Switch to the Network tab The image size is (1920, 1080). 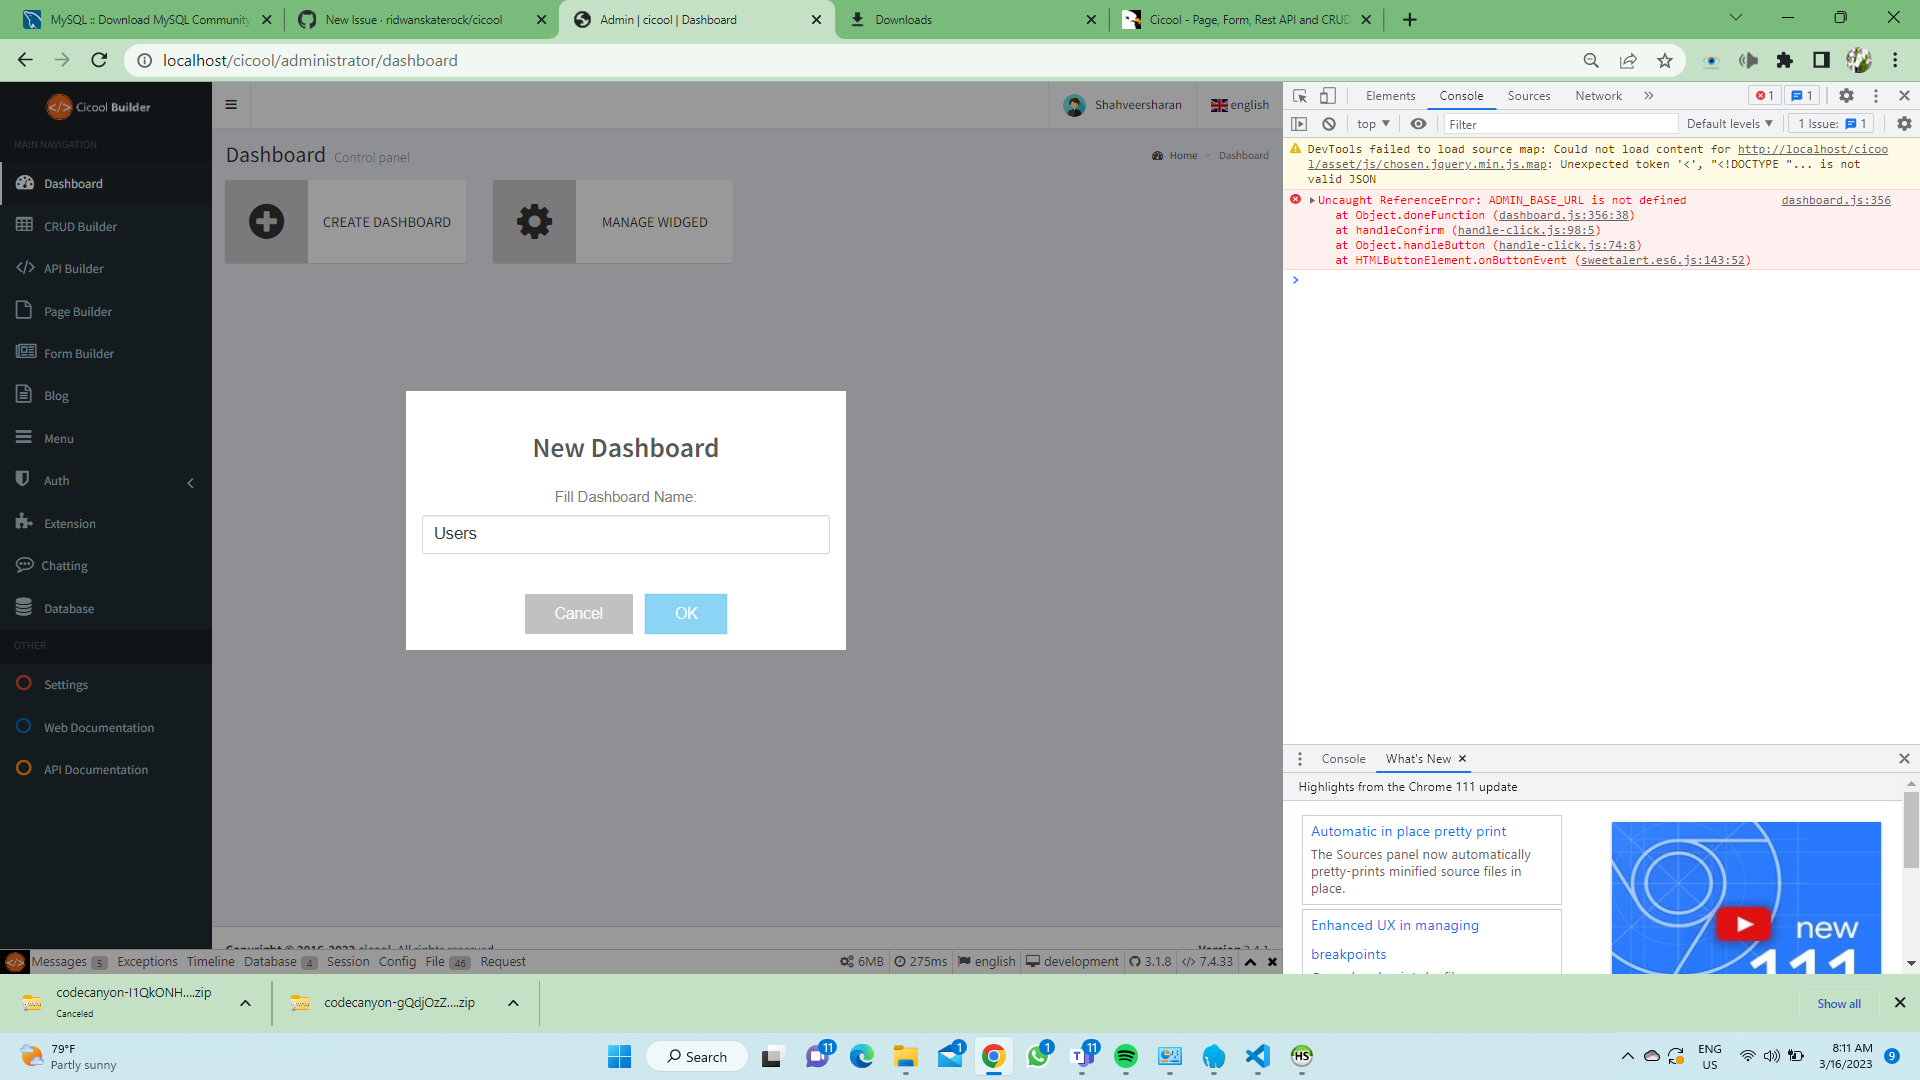1597,95
